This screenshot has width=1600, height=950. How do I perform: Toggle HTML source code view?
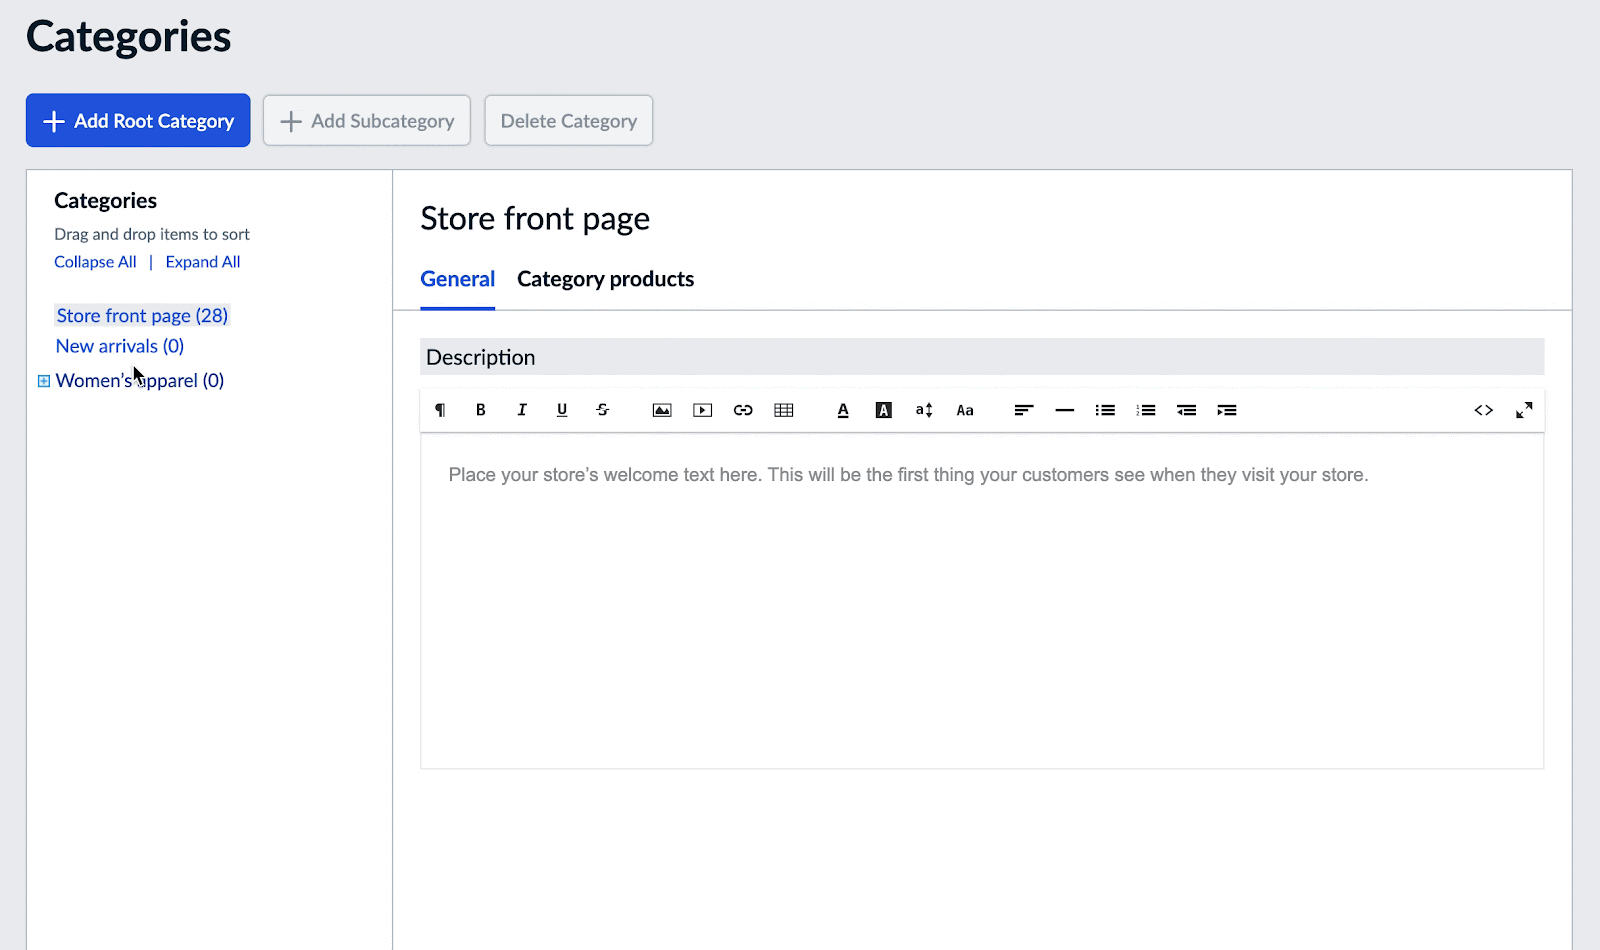[1483, 410]
